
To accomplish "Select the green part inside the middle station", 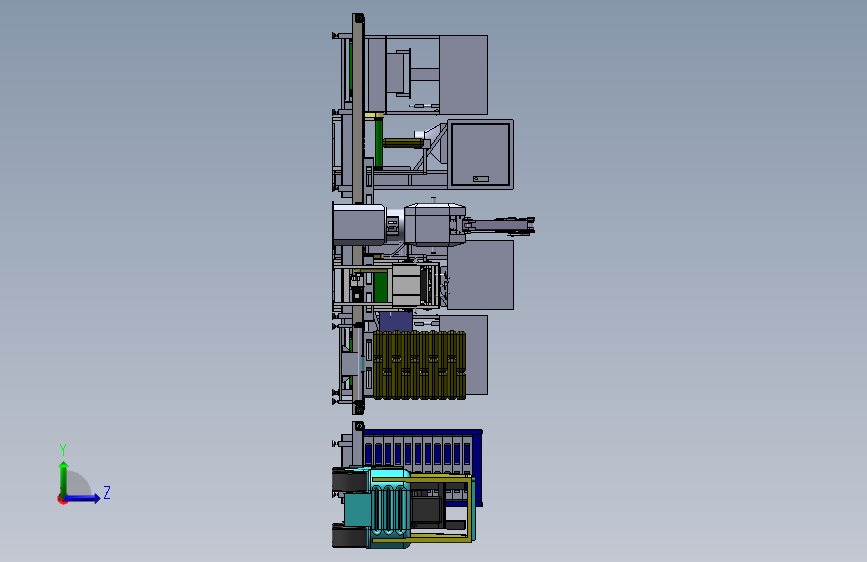I will click(x=380, y=287).
